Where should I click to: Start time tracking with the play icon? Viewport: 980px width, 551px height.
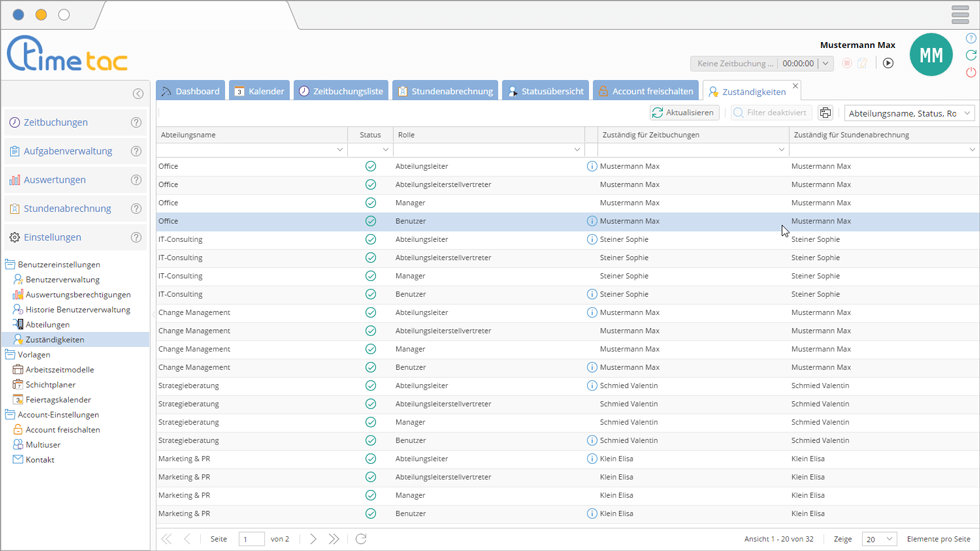click(888, 63)
